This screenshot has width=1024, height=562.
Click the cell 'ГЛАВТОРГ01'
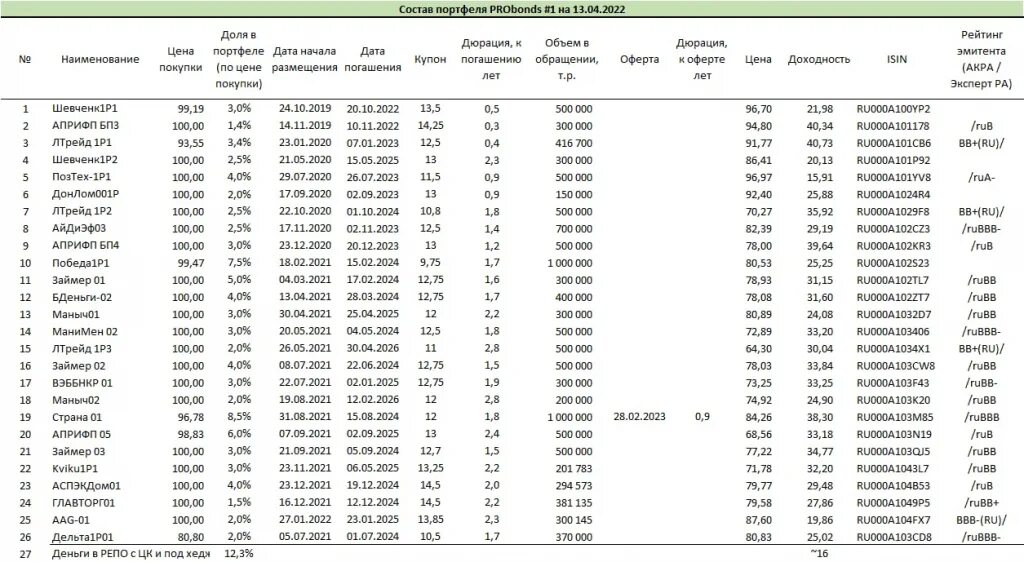coord(84,503)
